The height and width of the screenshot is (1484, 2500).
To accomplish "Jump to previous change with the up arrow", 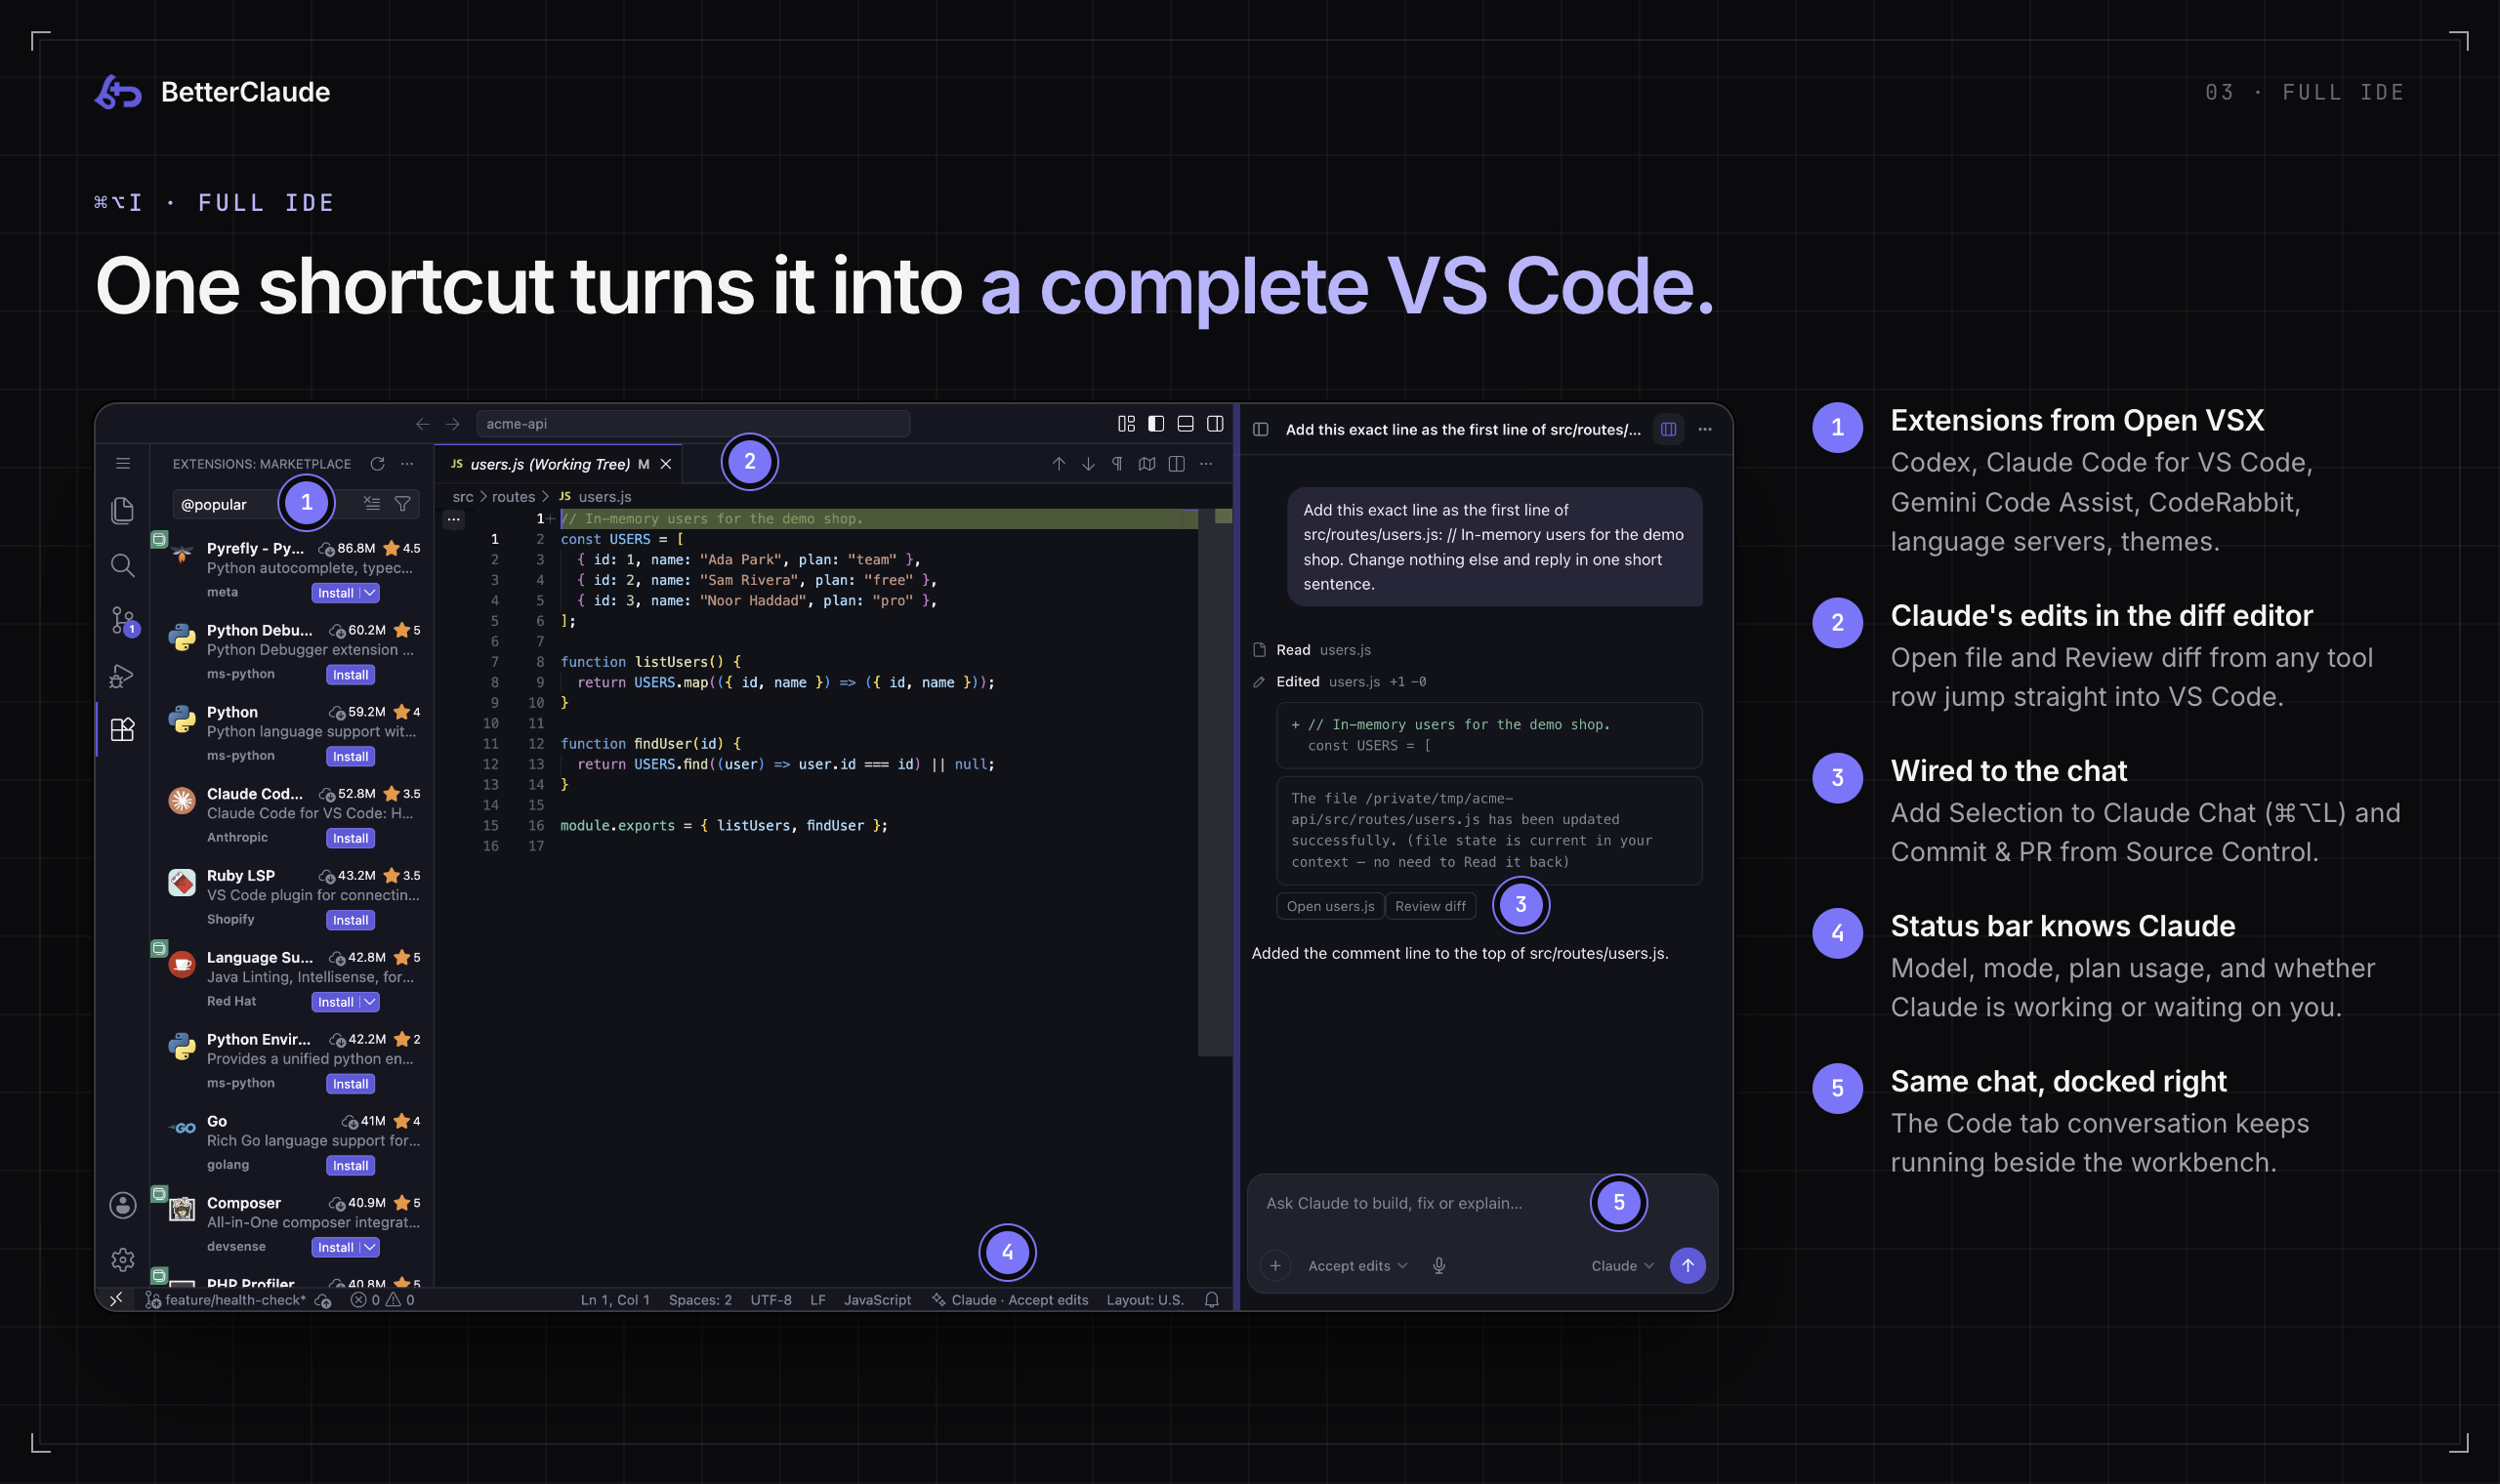I will (x=1058, y=463).
